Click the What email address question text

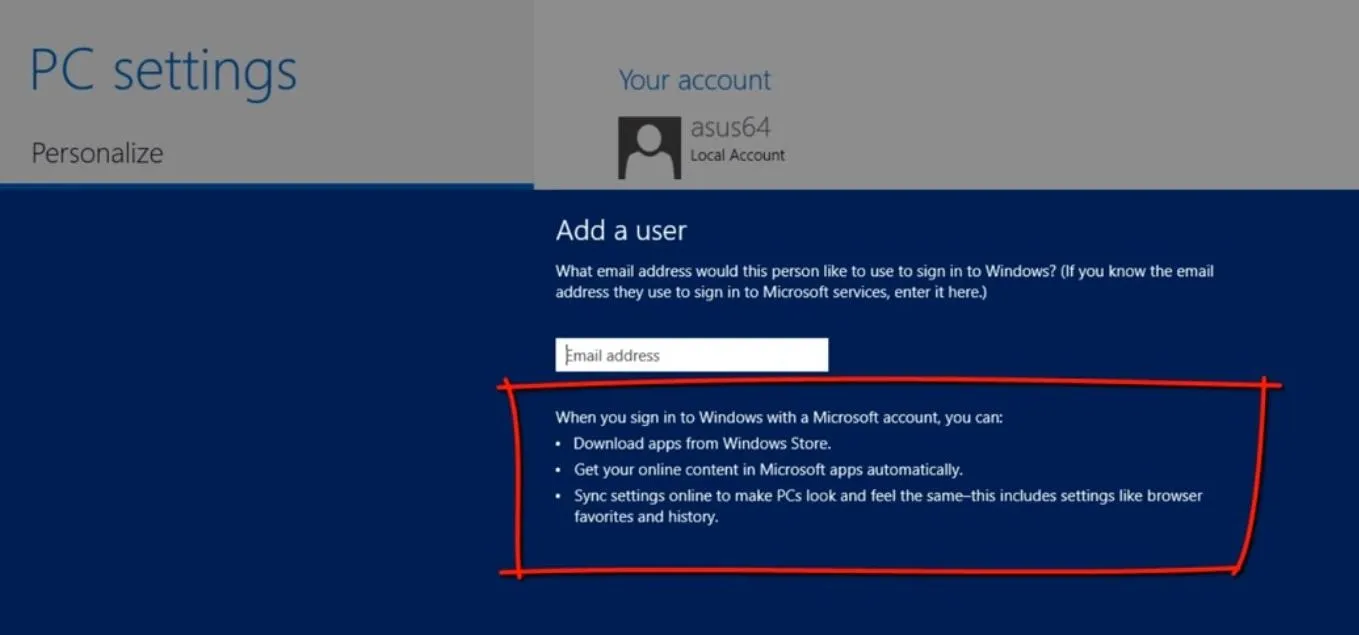point(885,281)
